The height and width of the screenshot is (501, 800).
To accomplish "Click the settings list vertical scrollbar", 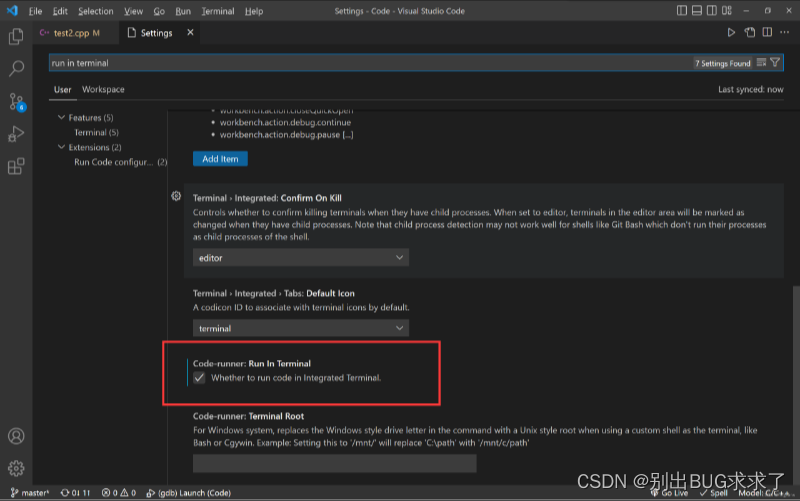I will click(796, 385).
